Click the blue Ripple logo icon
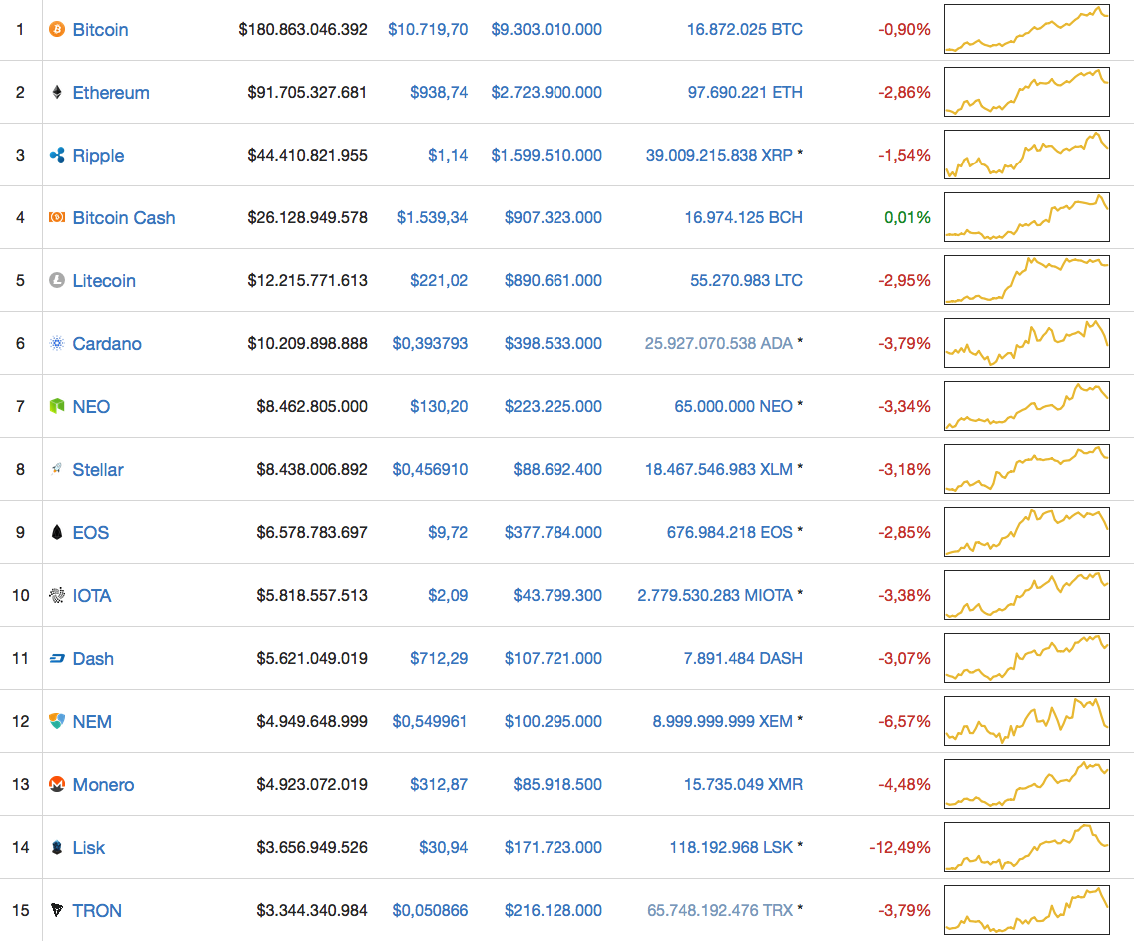The height and width of the screenshot is (941, 1137). [57, 155]
